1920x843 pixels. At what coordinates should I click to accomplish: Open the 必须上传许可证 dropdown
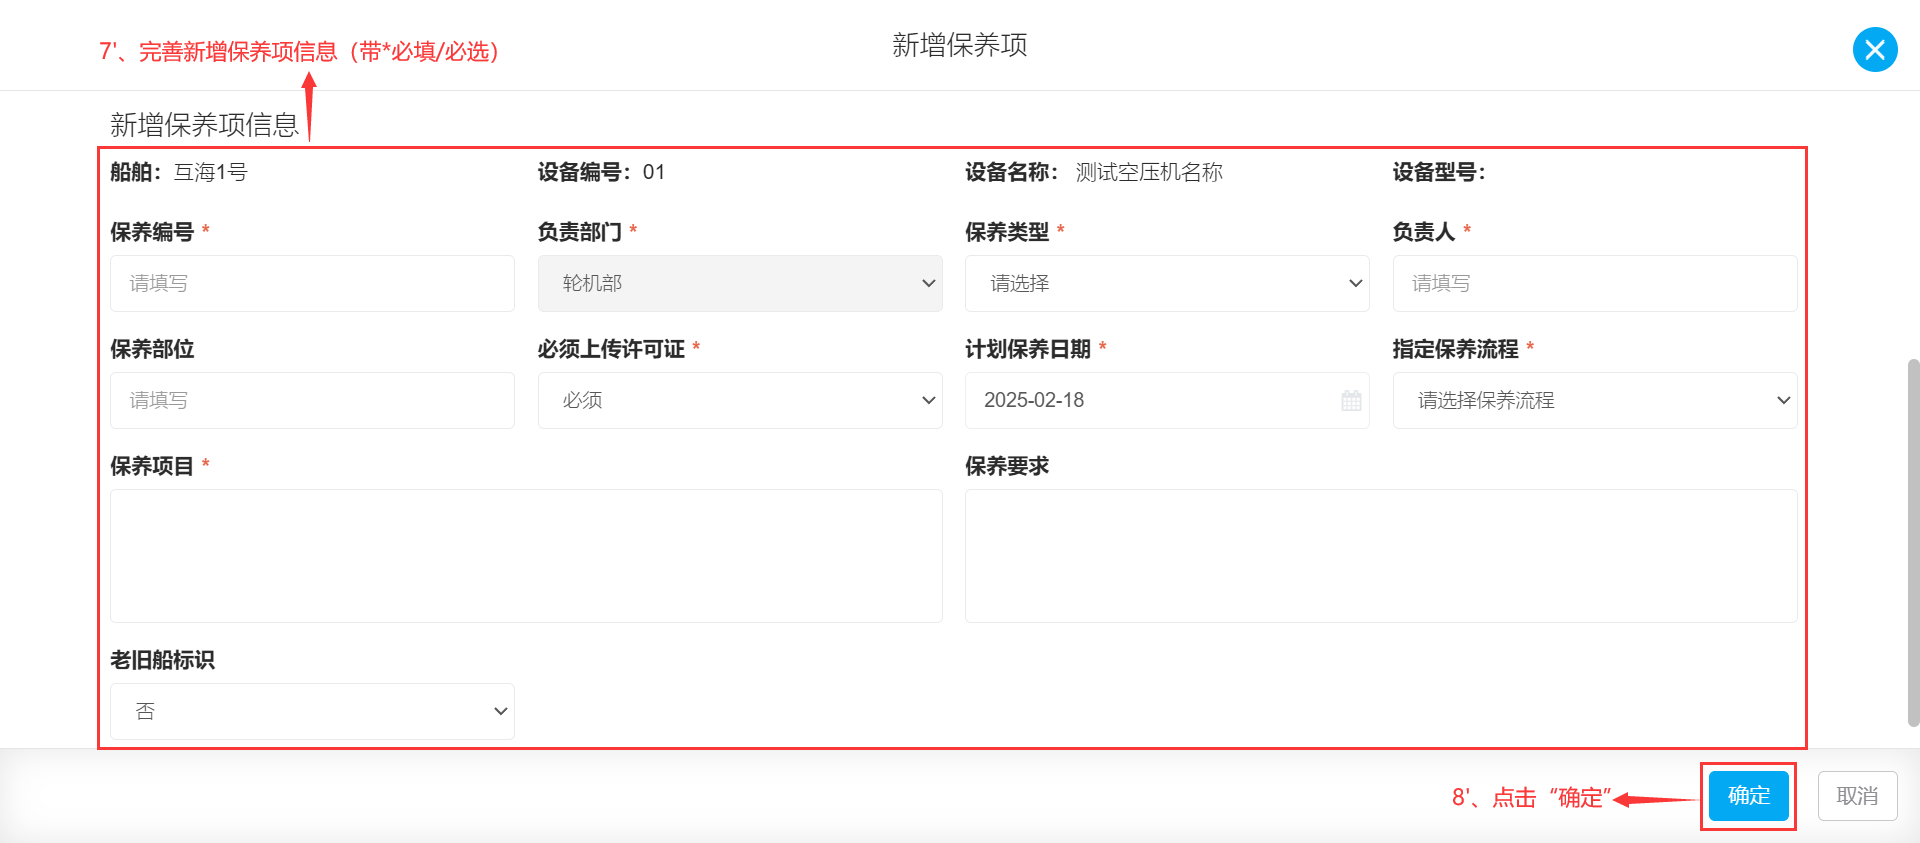click(740, 400)
